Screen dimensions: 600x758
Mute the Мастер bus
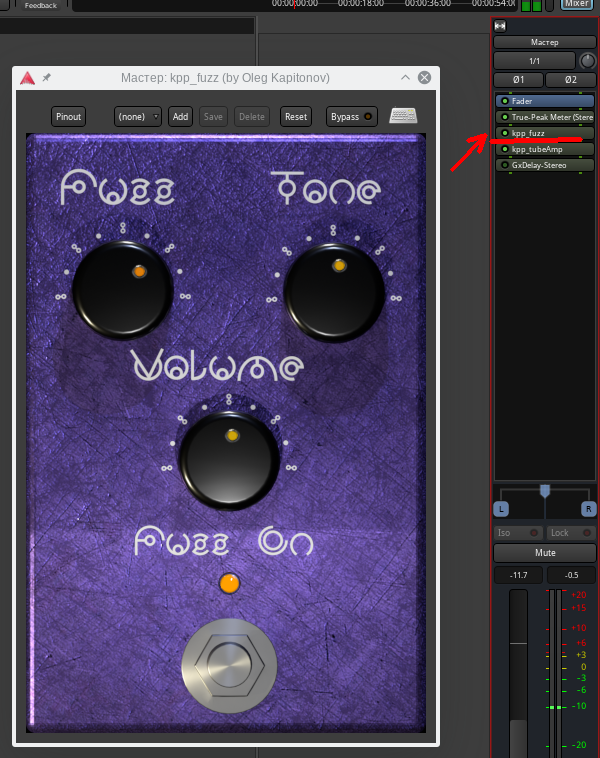coord(545,553)
